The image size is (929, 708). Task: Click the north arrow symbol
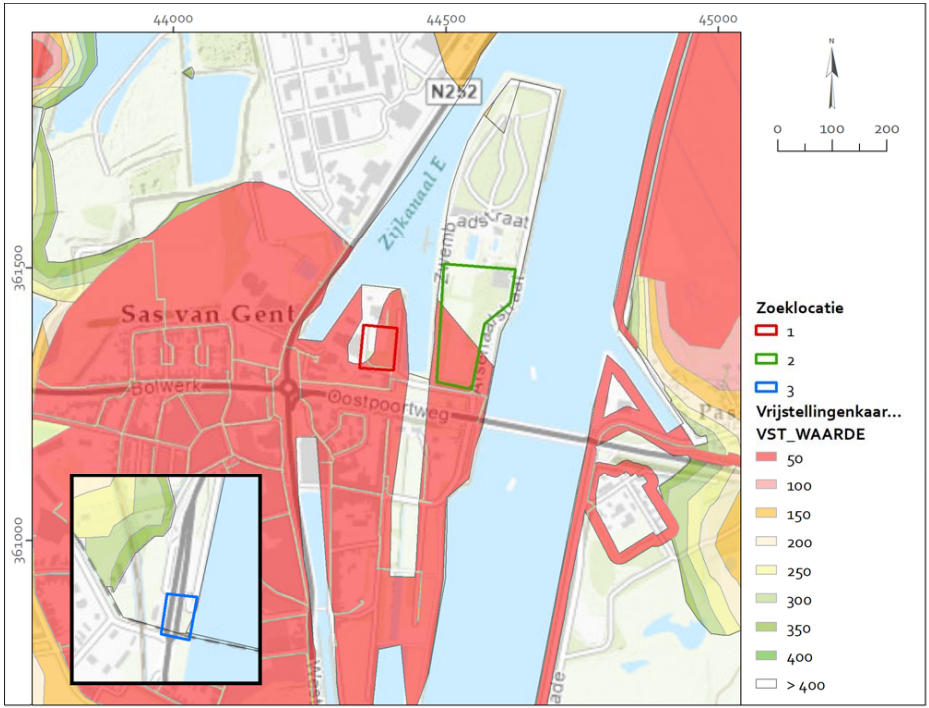tap(832, 74)
